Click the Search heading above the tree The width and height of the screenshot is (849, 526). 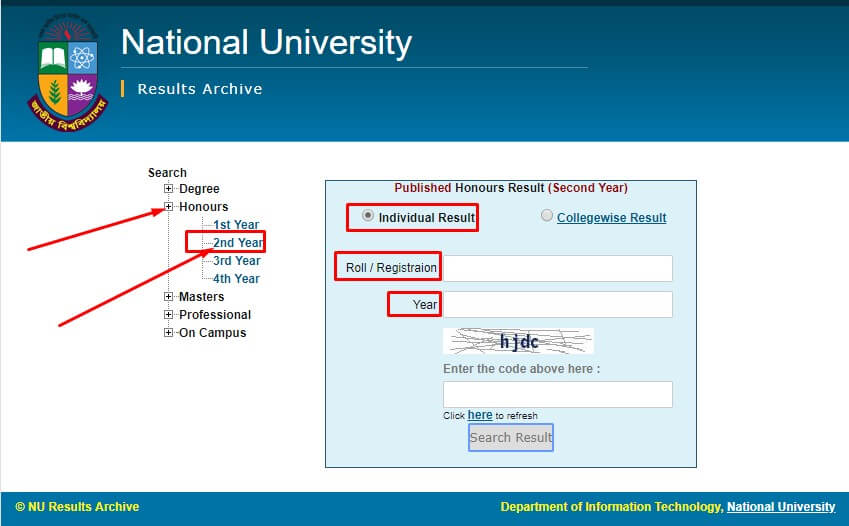167,172
